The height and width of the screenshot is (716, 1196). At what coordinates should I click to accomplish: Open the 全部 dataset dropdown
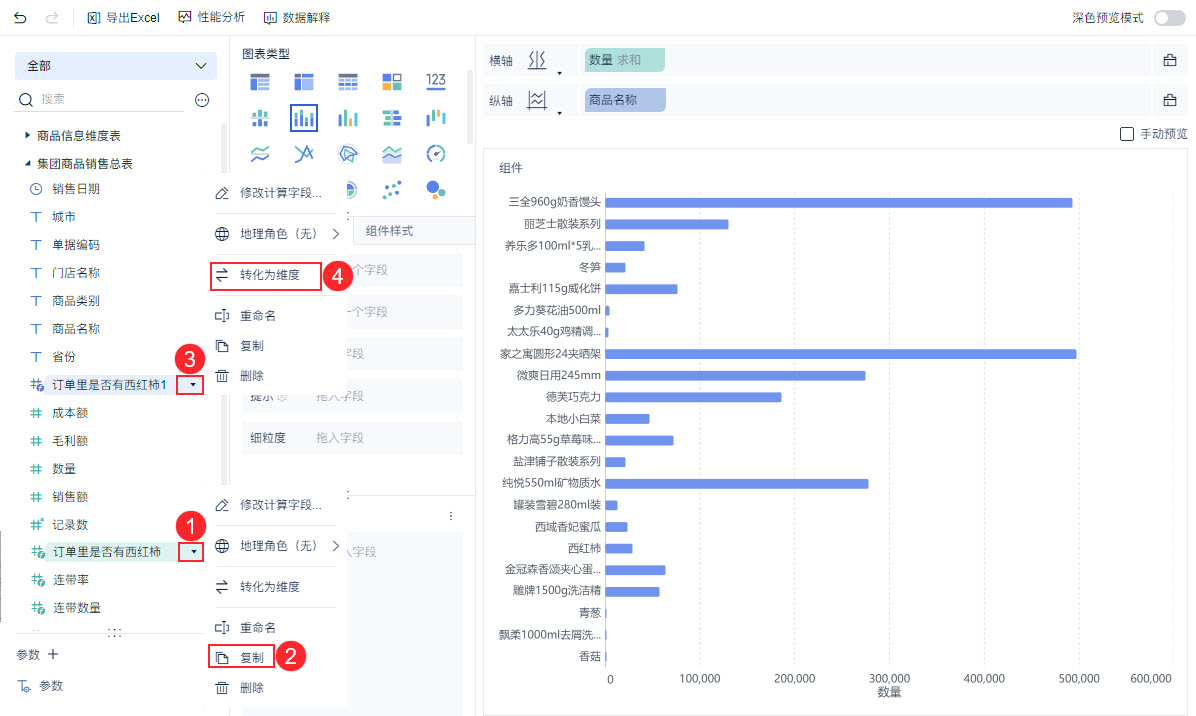[x=116, y=66]
